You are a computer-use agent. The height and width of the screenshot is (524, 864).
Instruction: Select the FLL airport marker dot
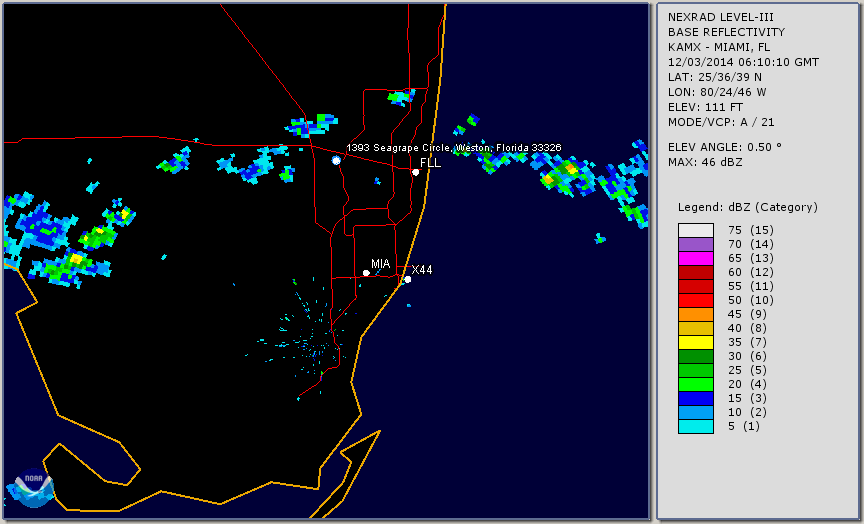pyautogui.click(x=415, y=172)
